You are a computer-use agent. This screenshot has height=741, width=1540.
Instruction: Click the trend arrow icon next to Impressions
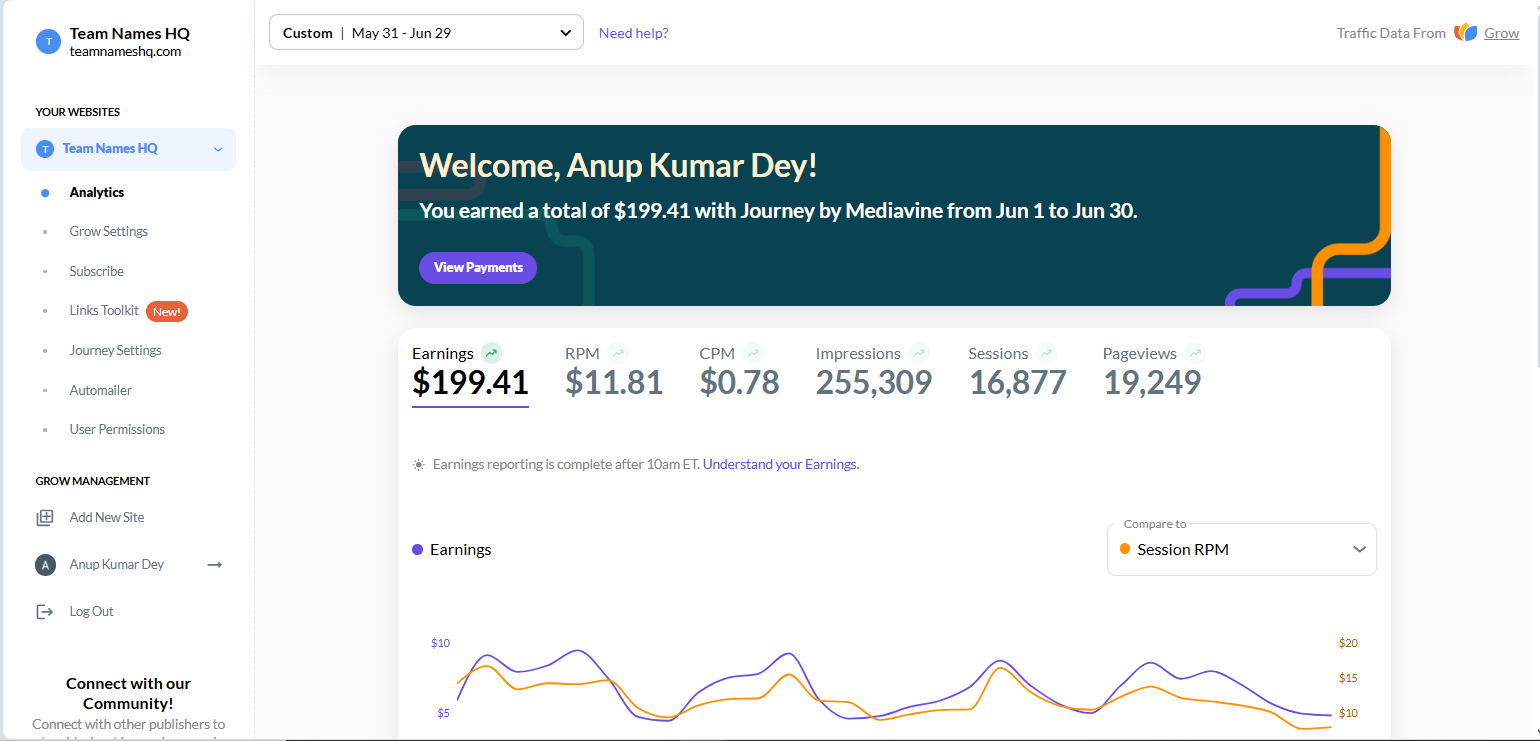(x=919, y=353)
